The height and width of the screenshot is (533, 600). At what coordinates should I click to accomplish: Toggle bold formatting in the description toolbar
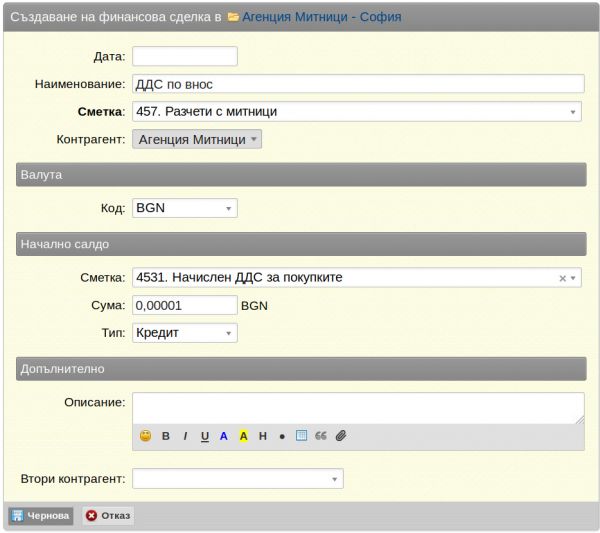(x=166, y=436)
